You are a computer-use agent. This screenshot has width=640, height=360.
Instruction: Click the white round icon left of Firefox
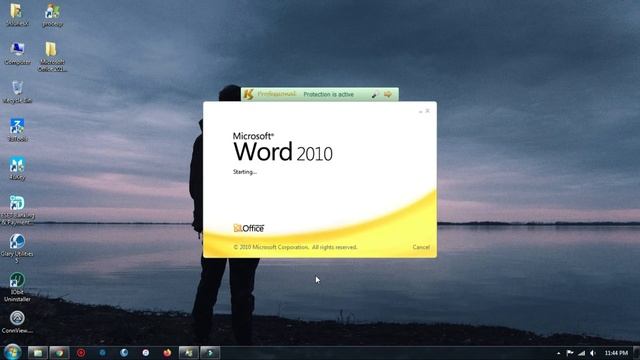click(x=145, y=353)
